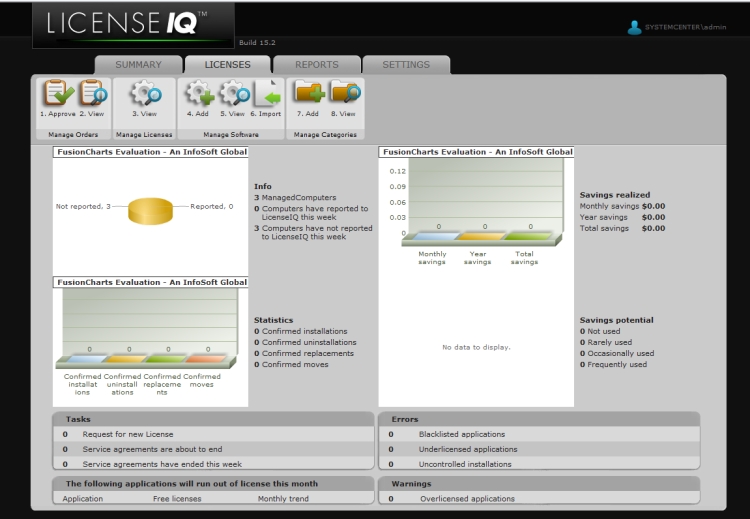Click the Monthly savings $0.00 value
Image resolution: width=750 pixels, height=519 pixels.
pyautogui.click(x=653, y=206)
